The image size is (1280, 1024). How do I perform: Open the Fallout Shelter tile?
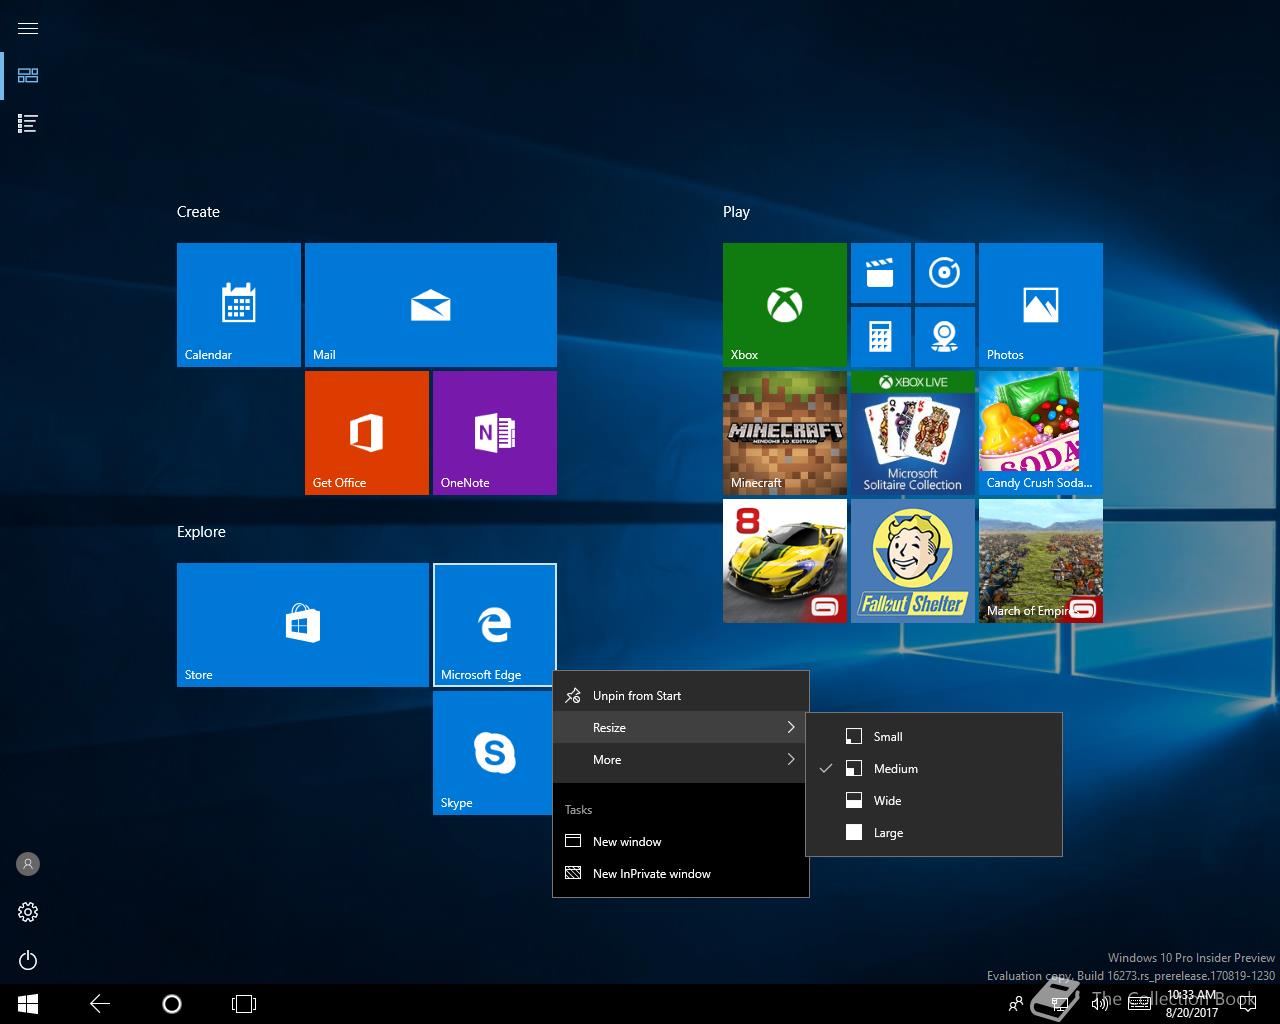click(x=912, y=560)
